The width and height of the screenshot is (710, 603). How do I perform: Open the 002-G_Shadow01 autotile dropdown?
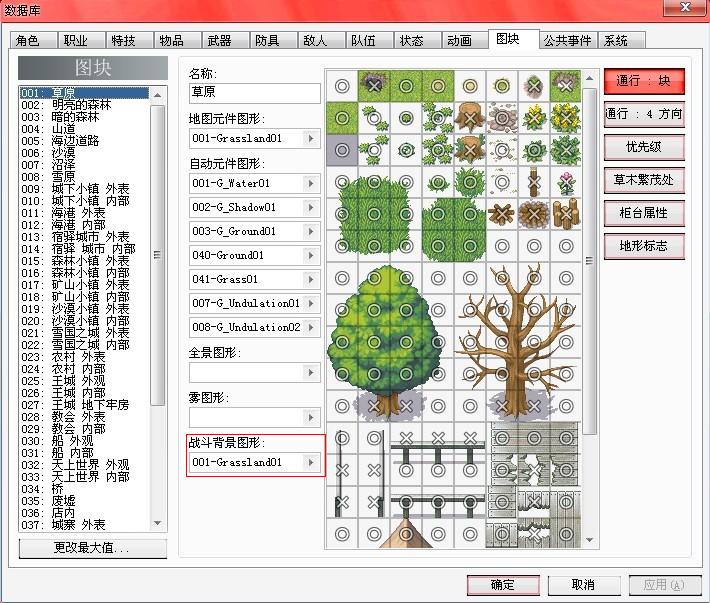point(311,207)
